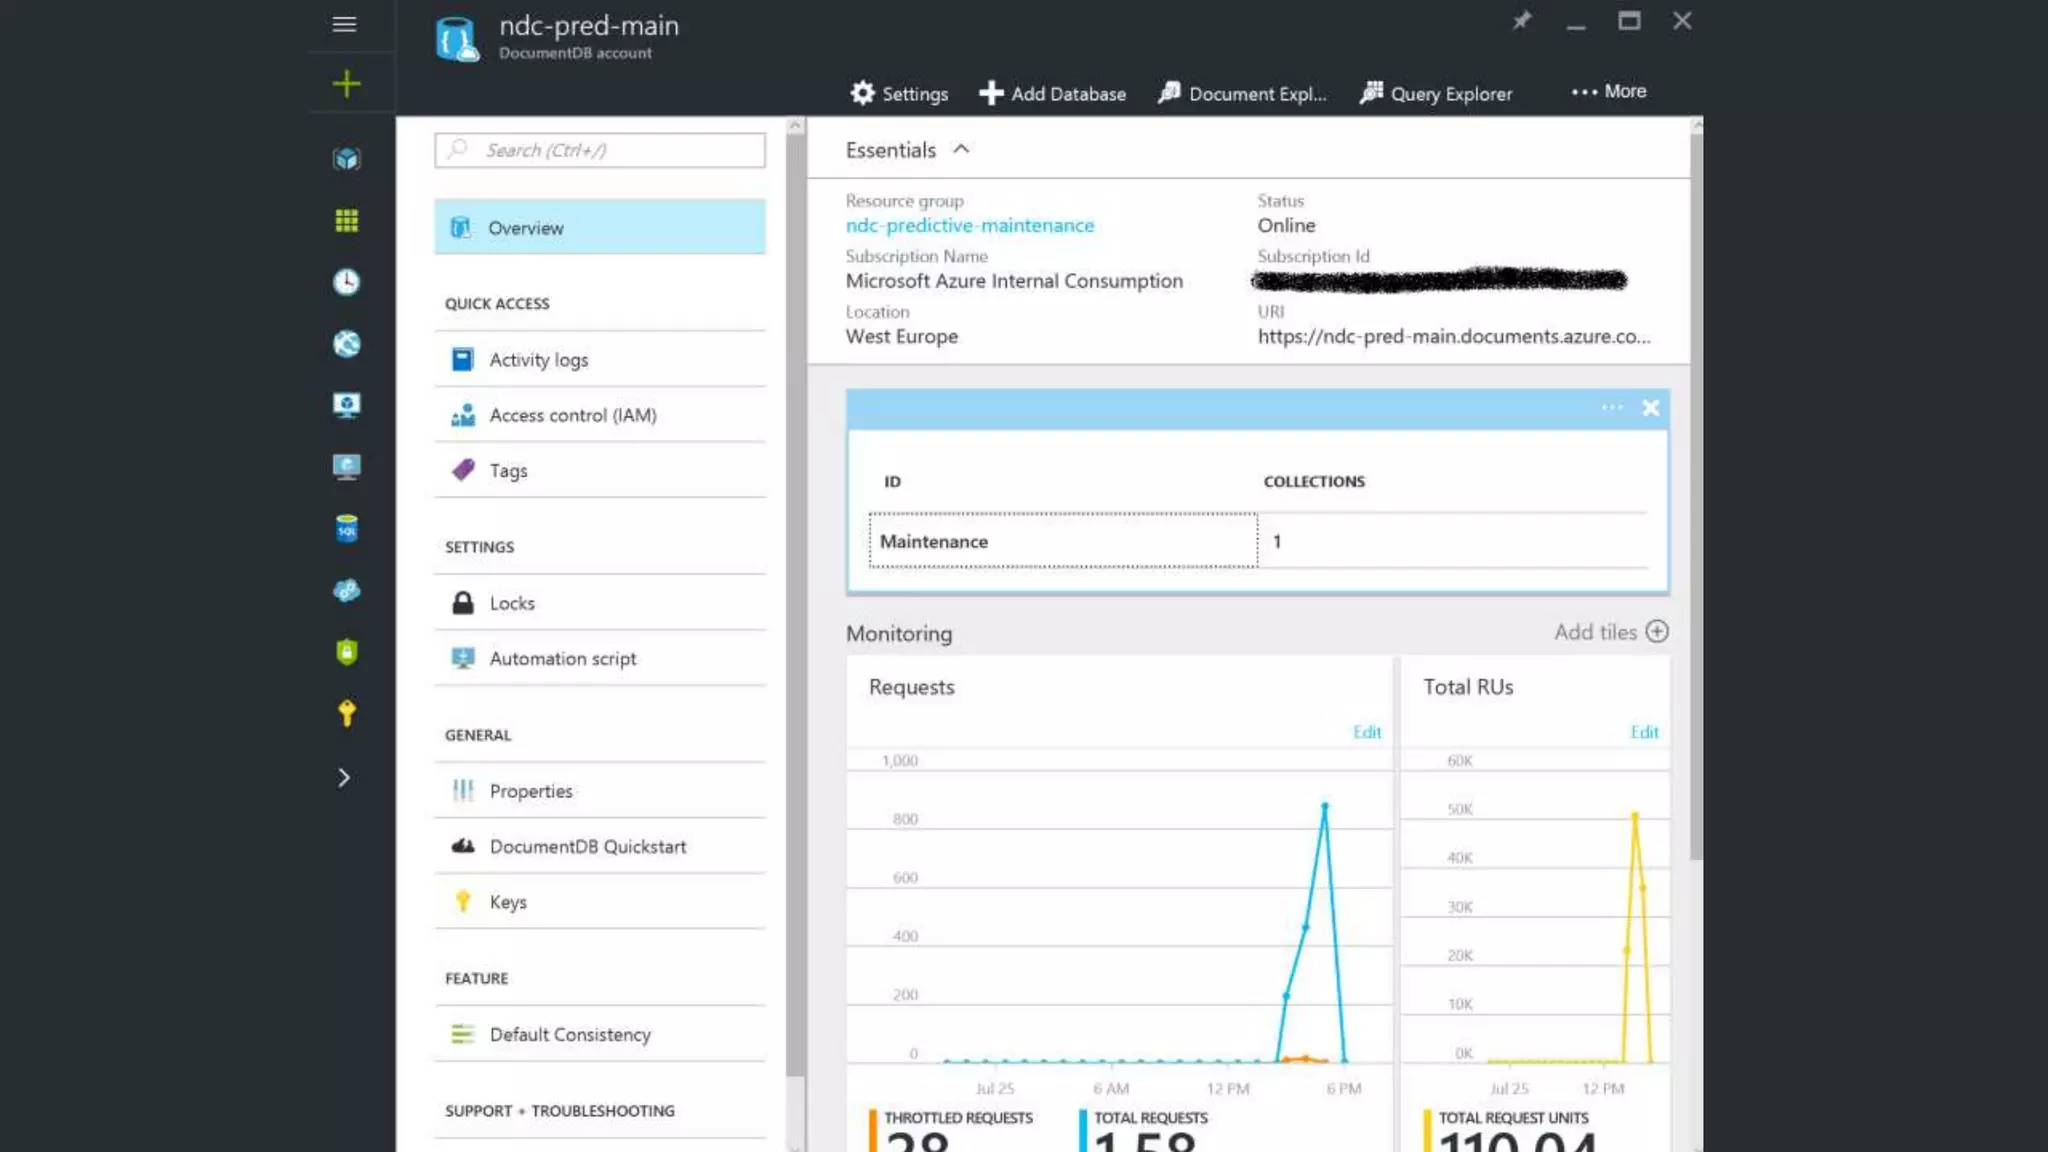Viewport: 2048px width, 1152px height.
Task: Open the Recent clock icon in sidebar
Action: click(x=346, y=282)
